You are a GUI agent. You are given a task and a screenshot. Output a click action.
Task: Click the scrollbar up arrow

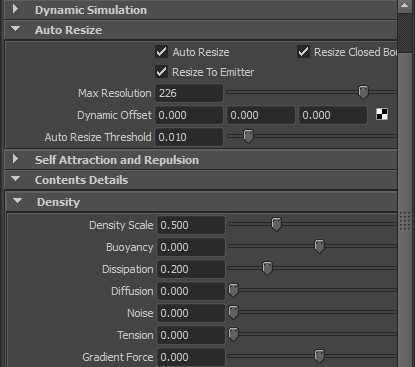click(x=405, y=6)
